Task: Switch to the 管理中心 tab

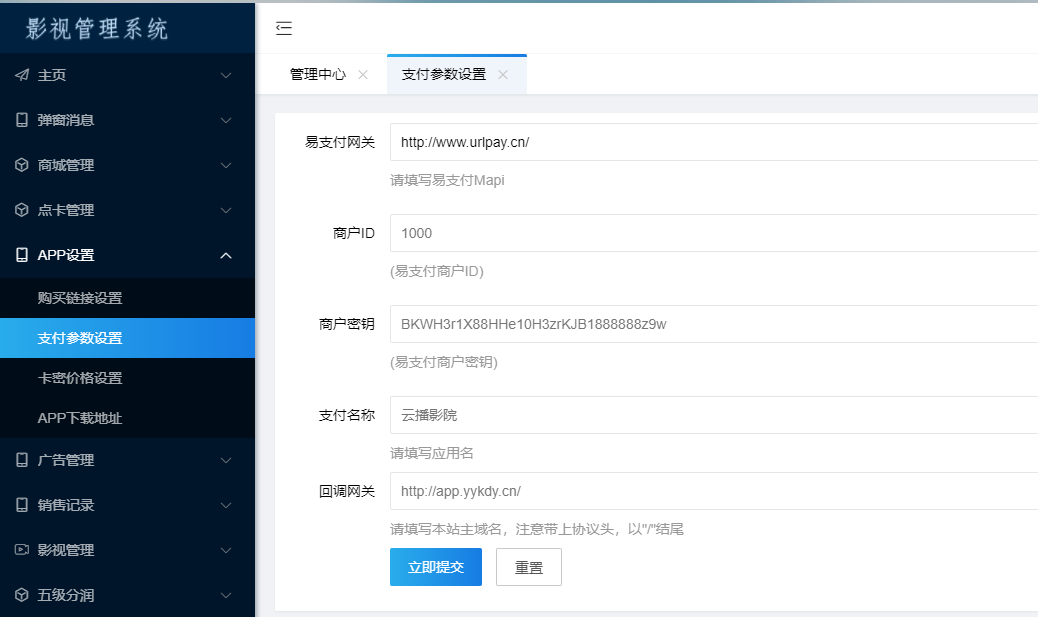Action: (x=318, y=75)
